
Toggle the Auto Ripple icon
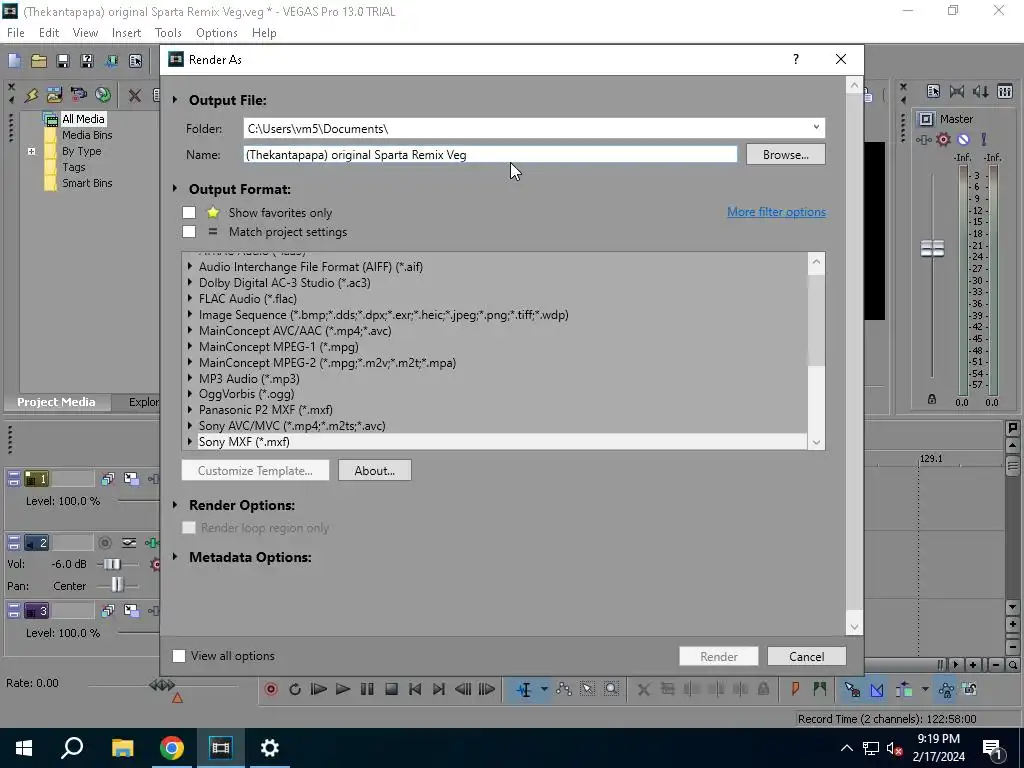pyautogui.click(x=904, y=689)
